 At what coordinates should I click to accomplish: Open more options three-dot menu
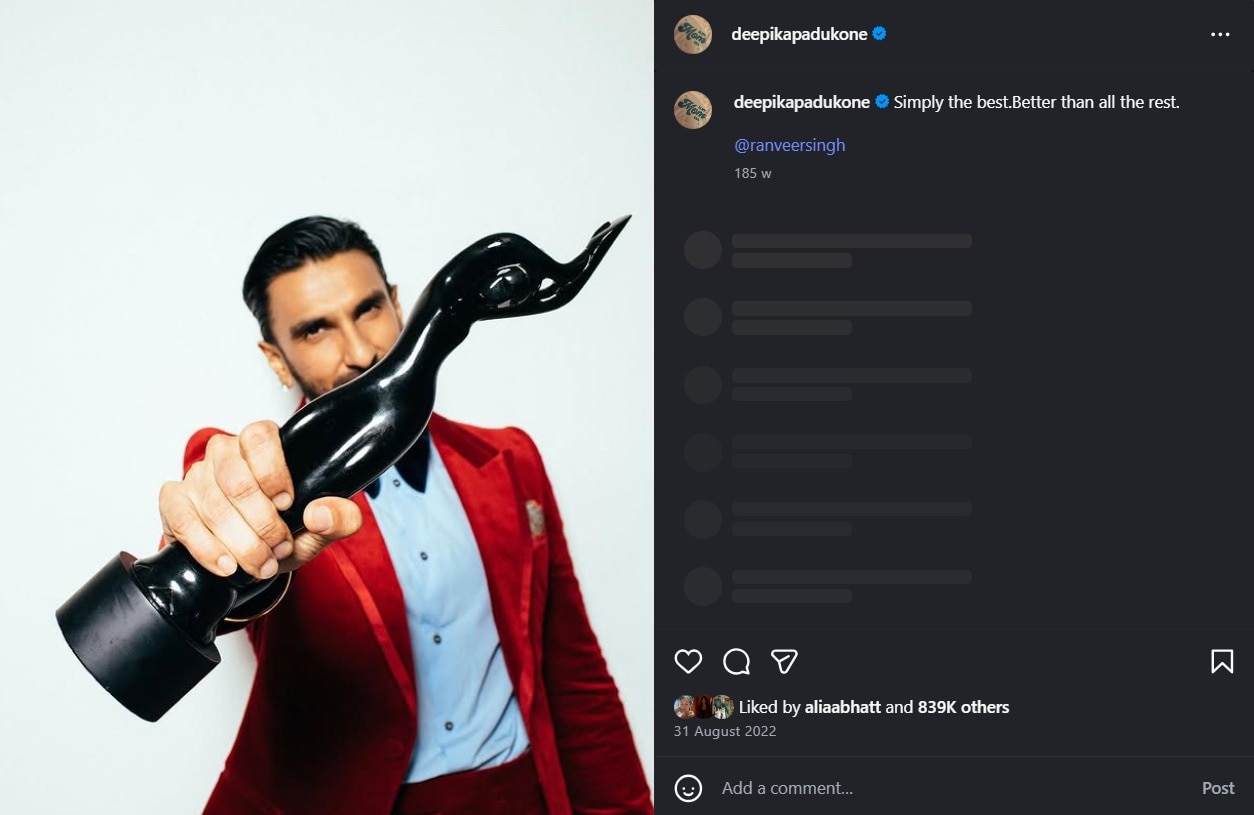point(1220,34)
